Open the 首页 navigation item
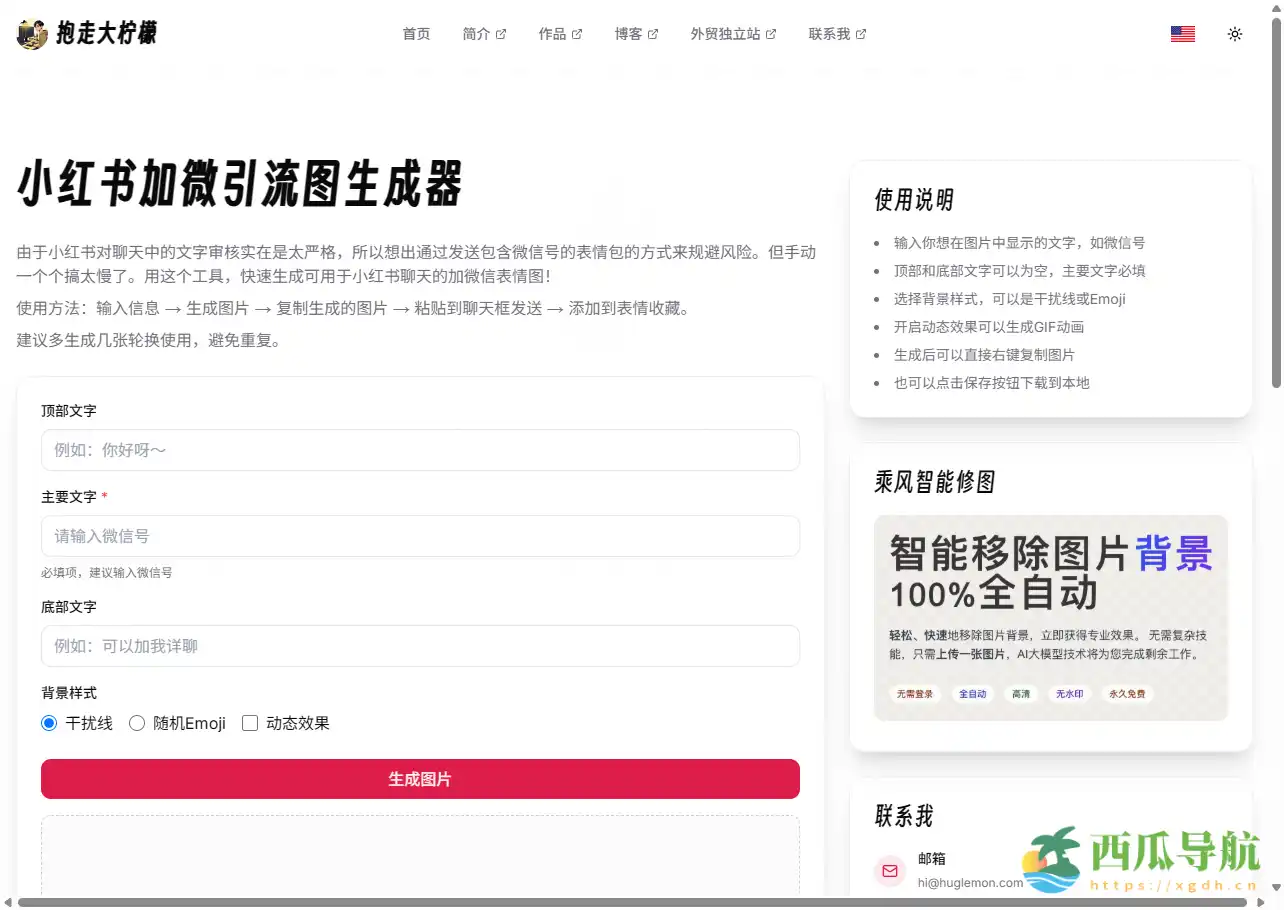The width and height of the screenshot is (1284, 910). [x=416, y=33]
